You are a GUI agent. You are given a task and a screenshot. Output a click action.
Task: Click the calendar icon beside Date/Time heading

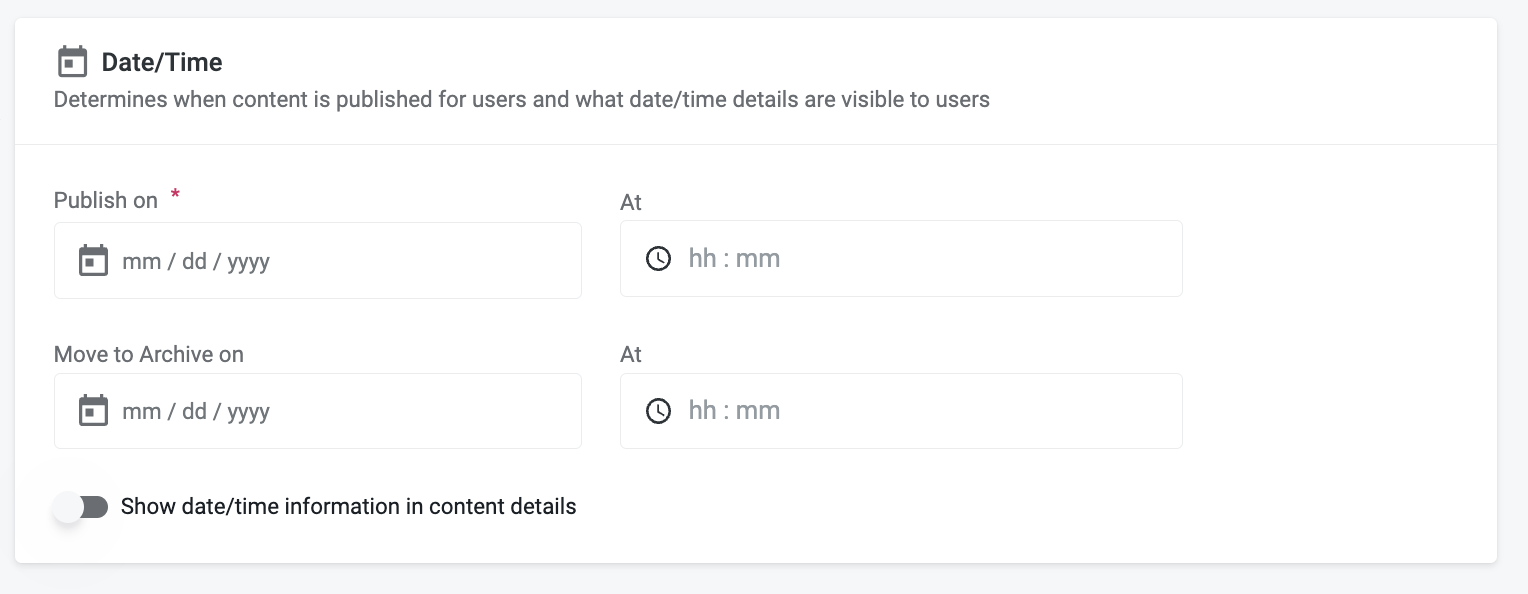(72, 62)
